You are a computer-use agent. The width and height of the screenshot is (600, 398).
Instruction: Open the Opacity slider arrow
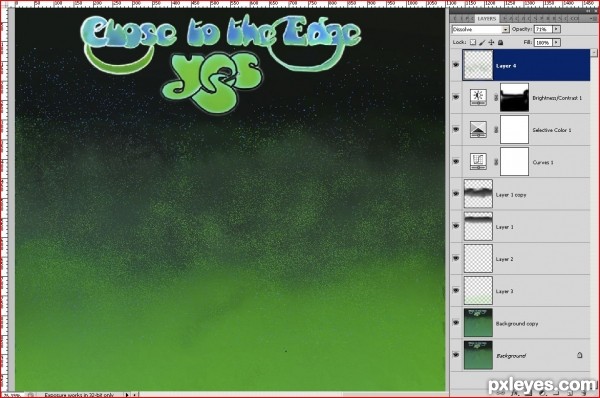[556, 29]
